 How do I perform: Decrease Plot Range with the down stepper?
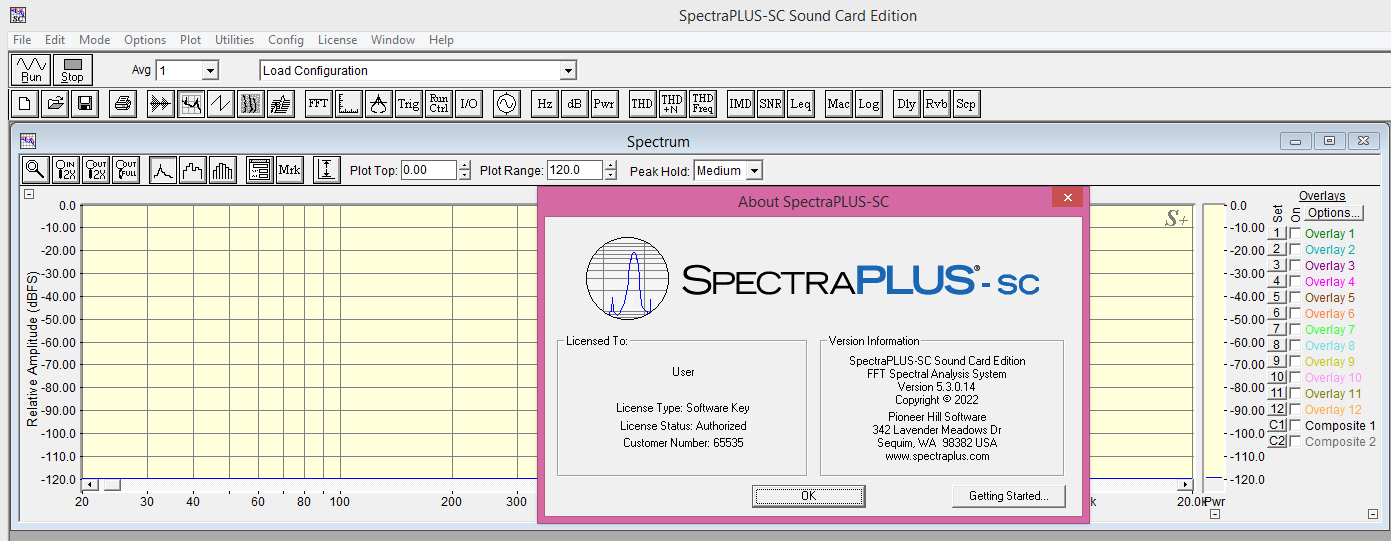pos(611,175)
